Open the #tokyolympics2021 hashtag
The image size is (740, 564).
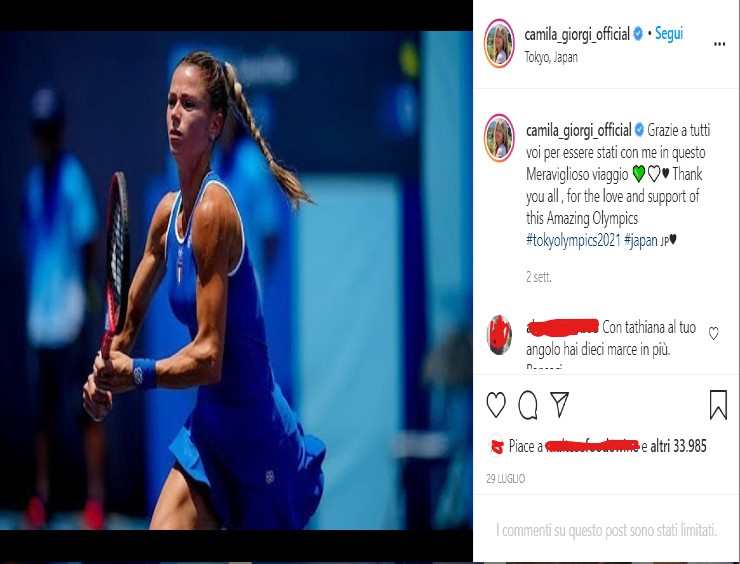pyautogui.click(x=573, y=241)
